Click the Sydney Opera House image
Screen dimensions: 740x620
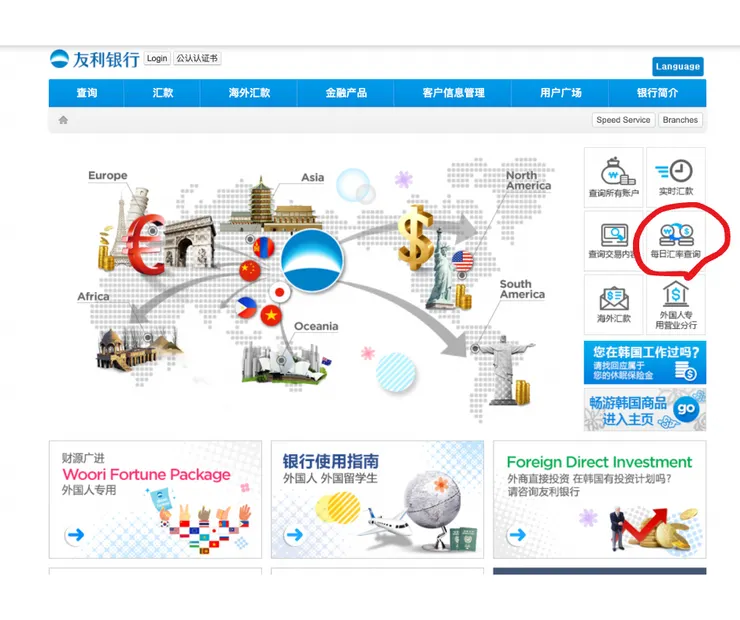[286, 363]
